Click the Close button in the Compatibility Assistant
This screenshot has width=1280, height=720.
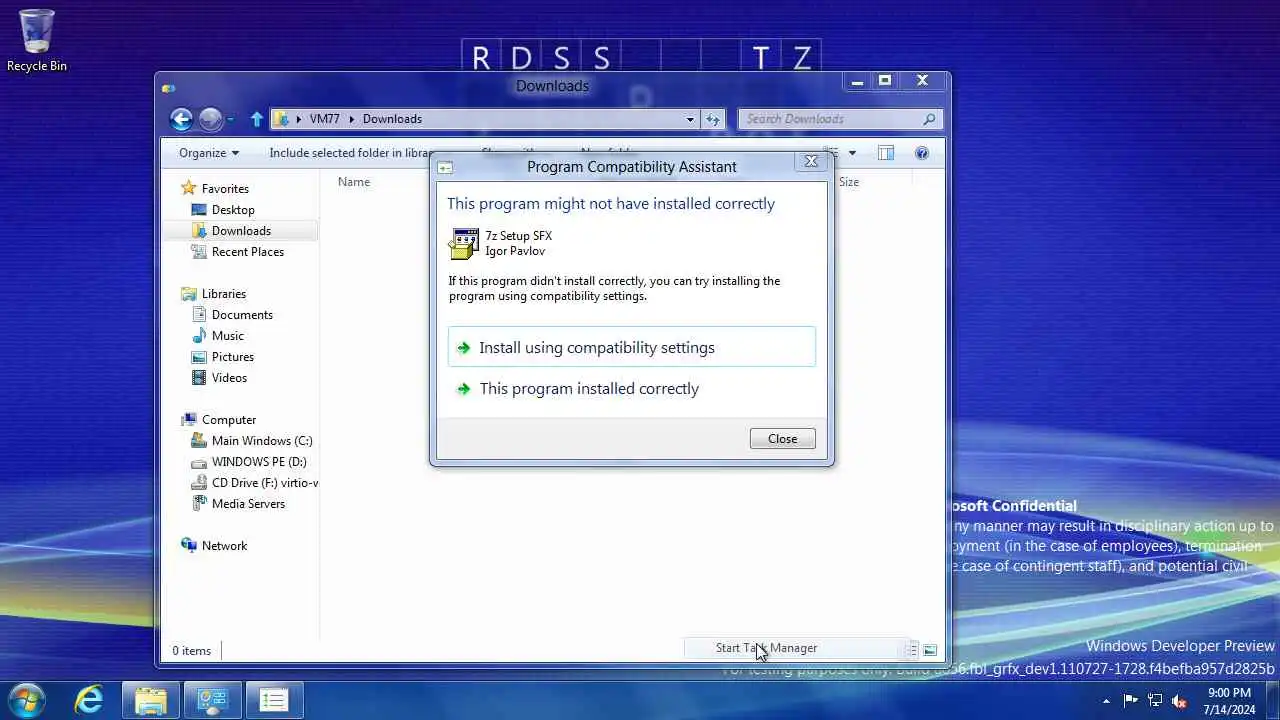(782, 438)
